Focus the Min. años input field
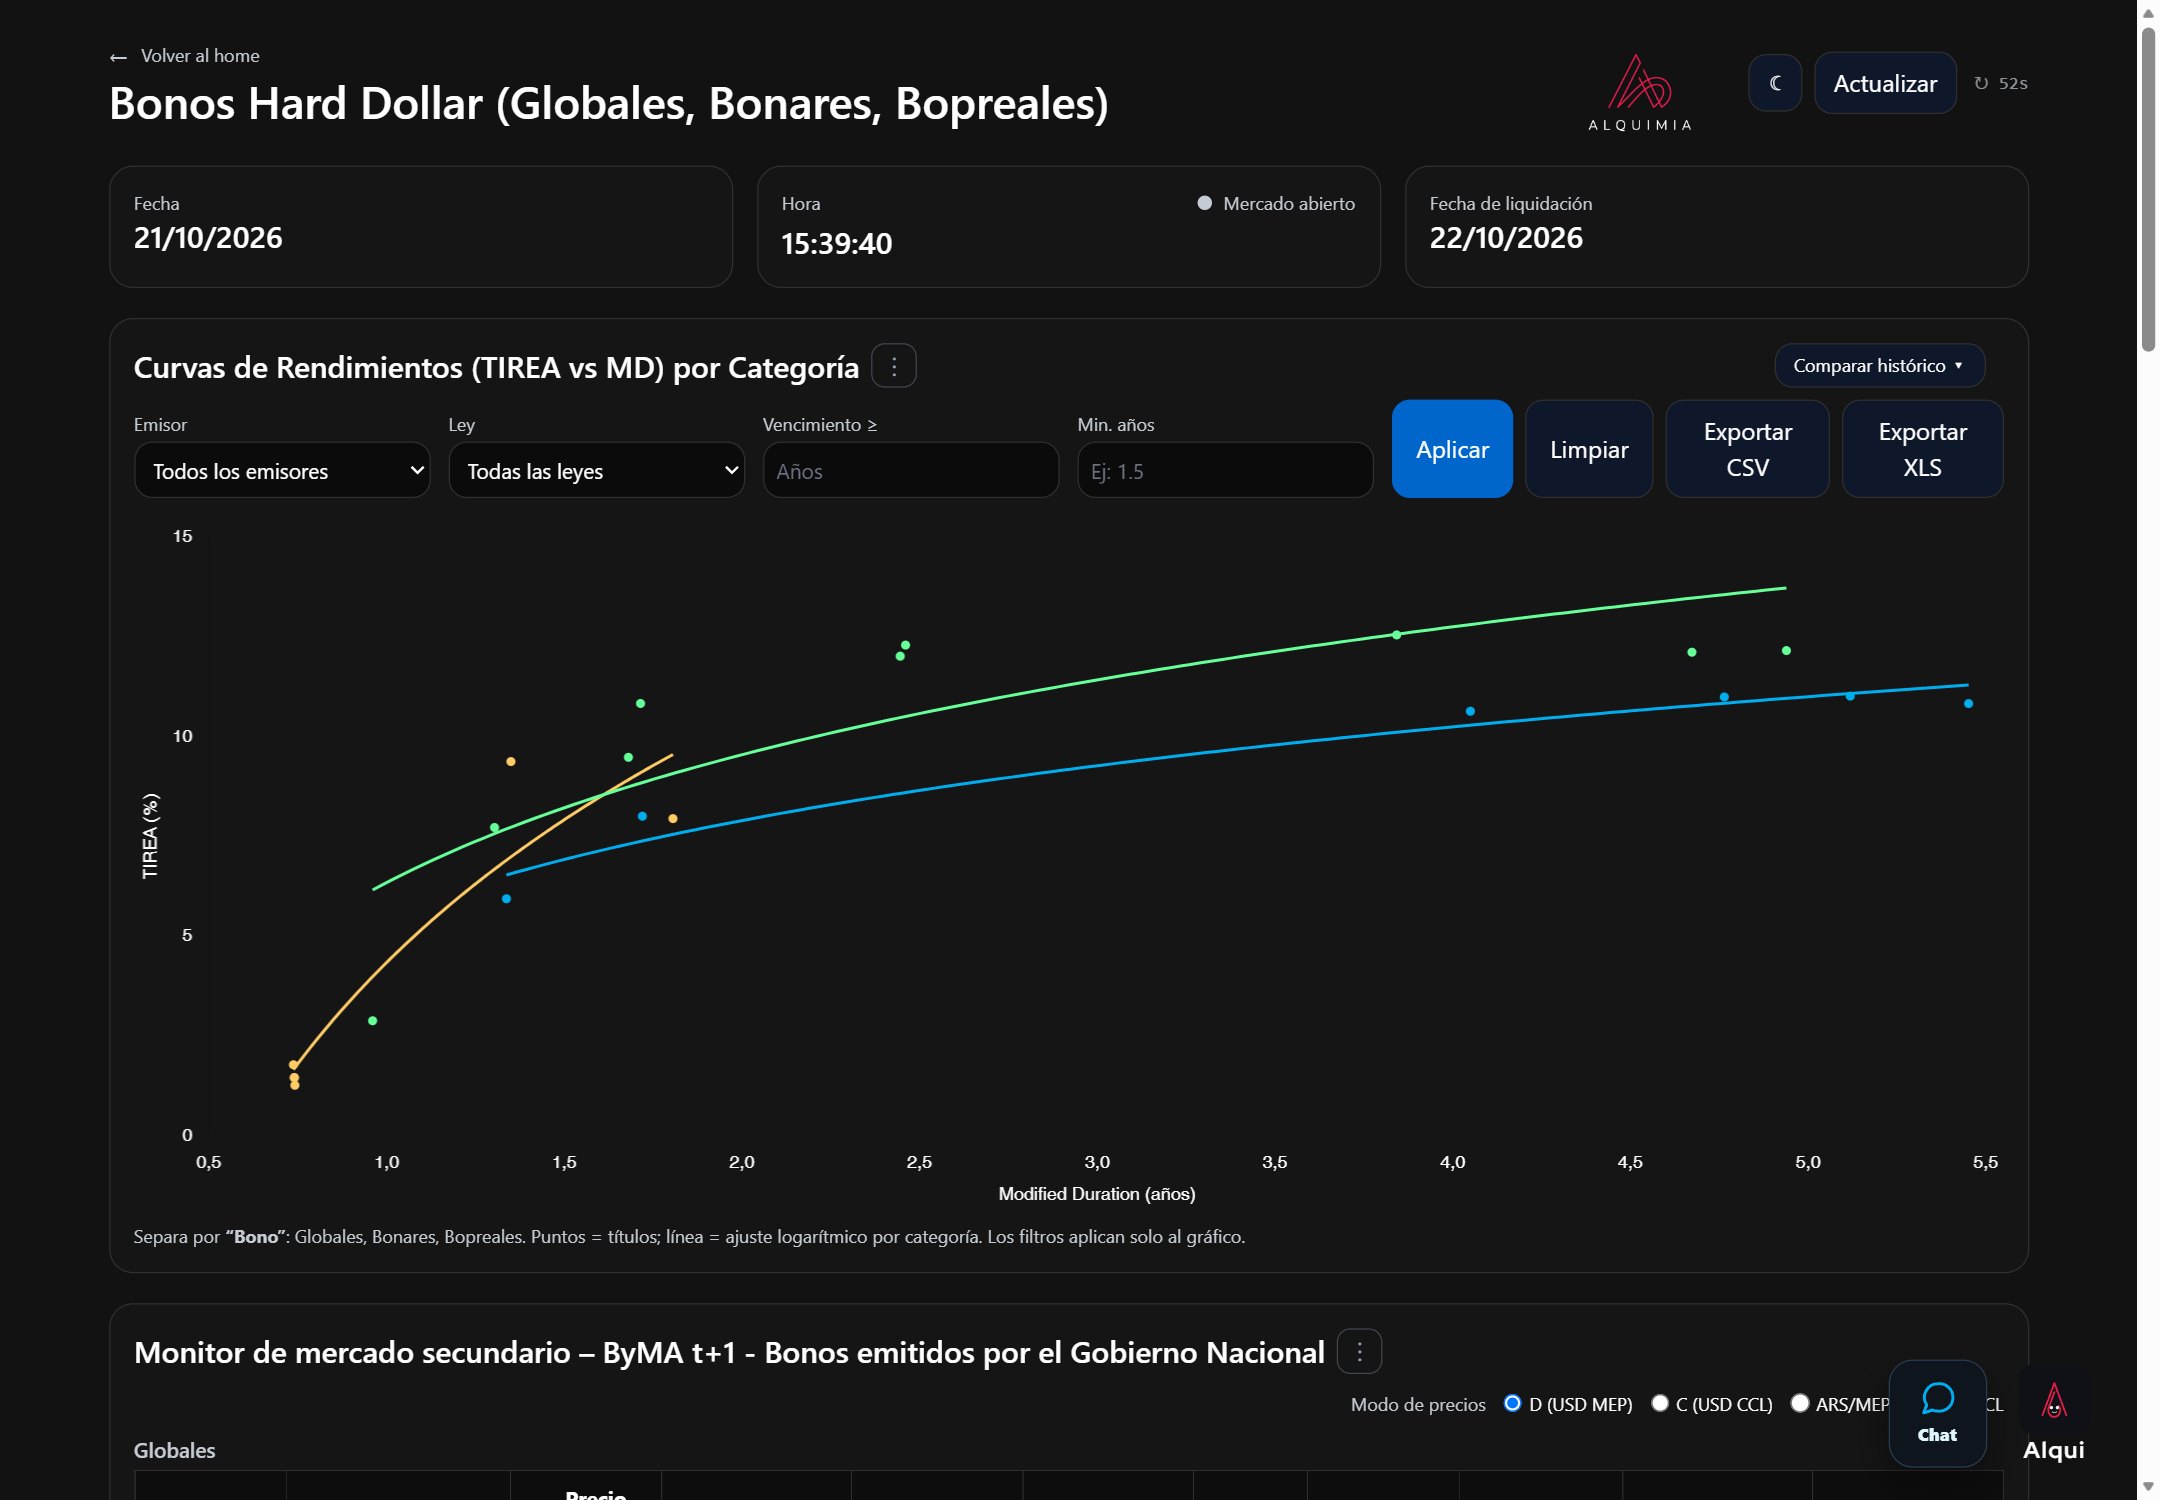 pos(1225,470)
